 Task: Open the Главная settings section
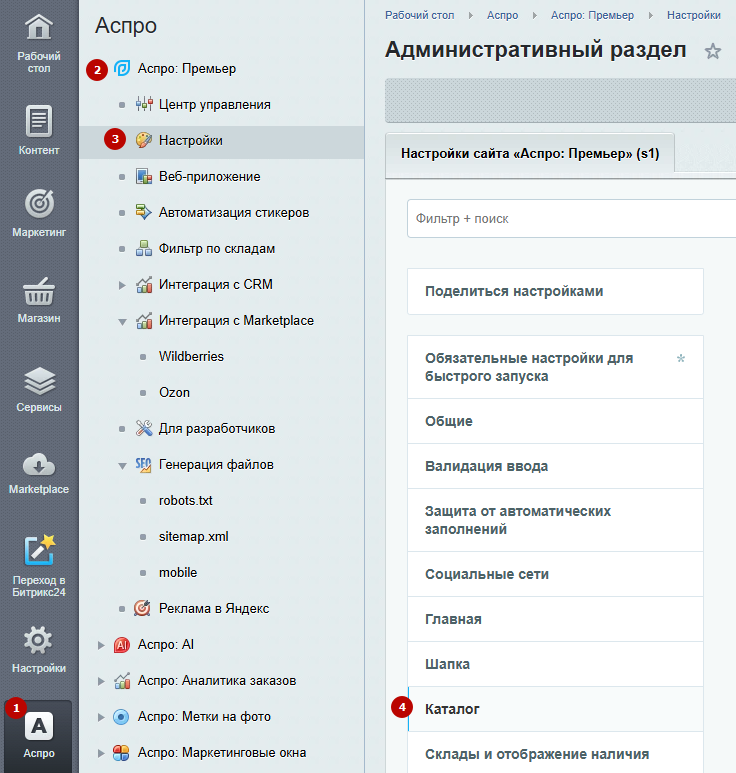[x=555, y=619]
